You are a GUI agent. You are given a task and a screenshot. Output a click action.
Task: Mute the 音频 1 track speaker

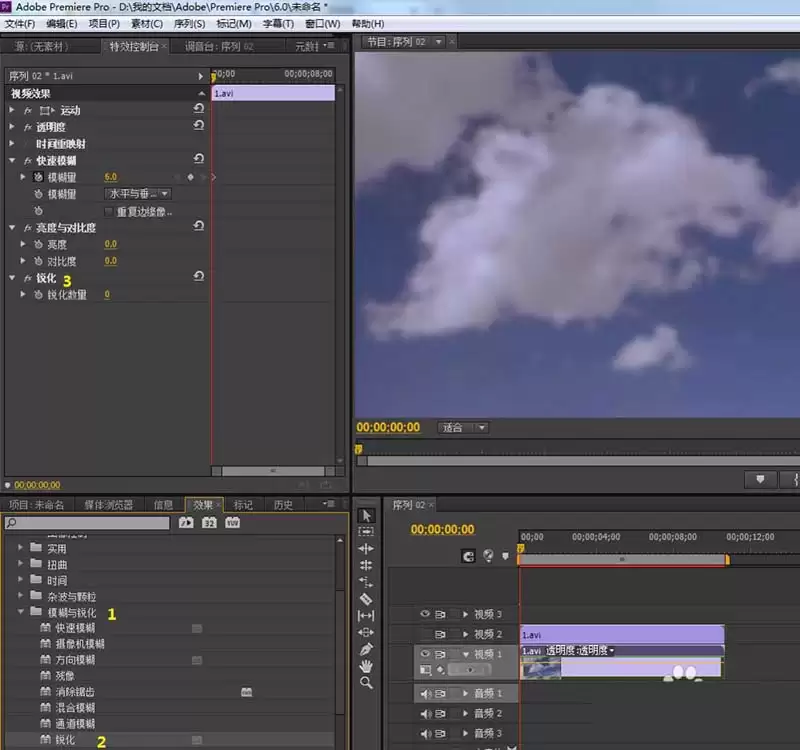tap(425, 693)
